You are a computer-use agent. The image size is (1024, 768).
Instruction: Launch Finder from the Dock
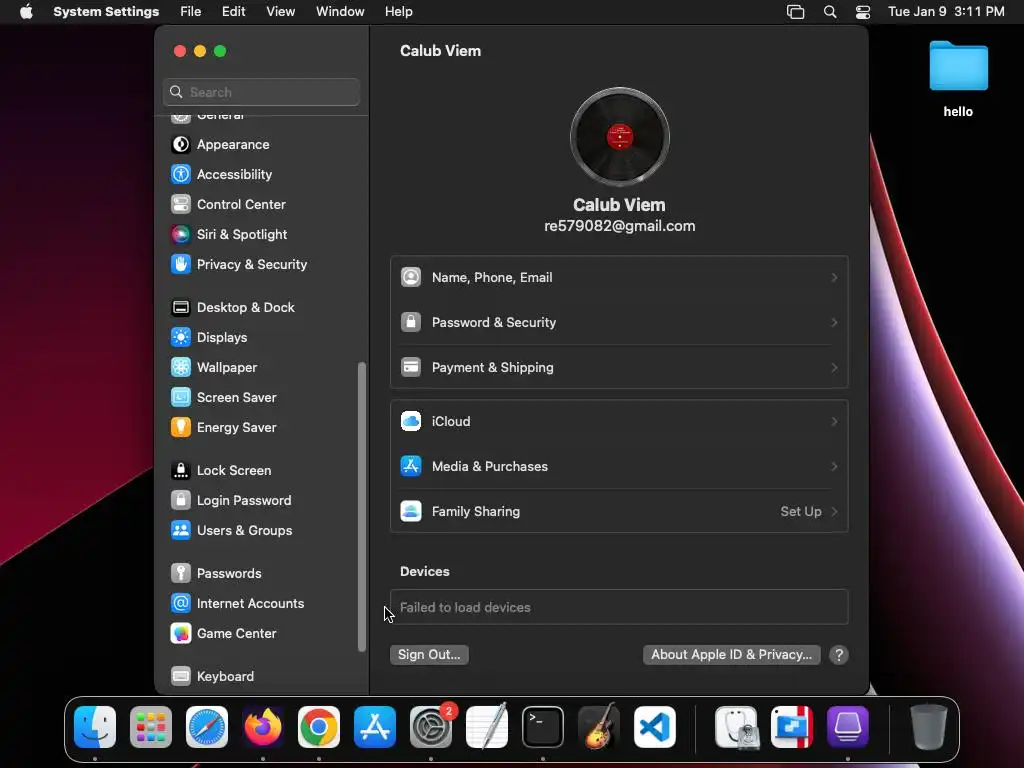point(95,727)
